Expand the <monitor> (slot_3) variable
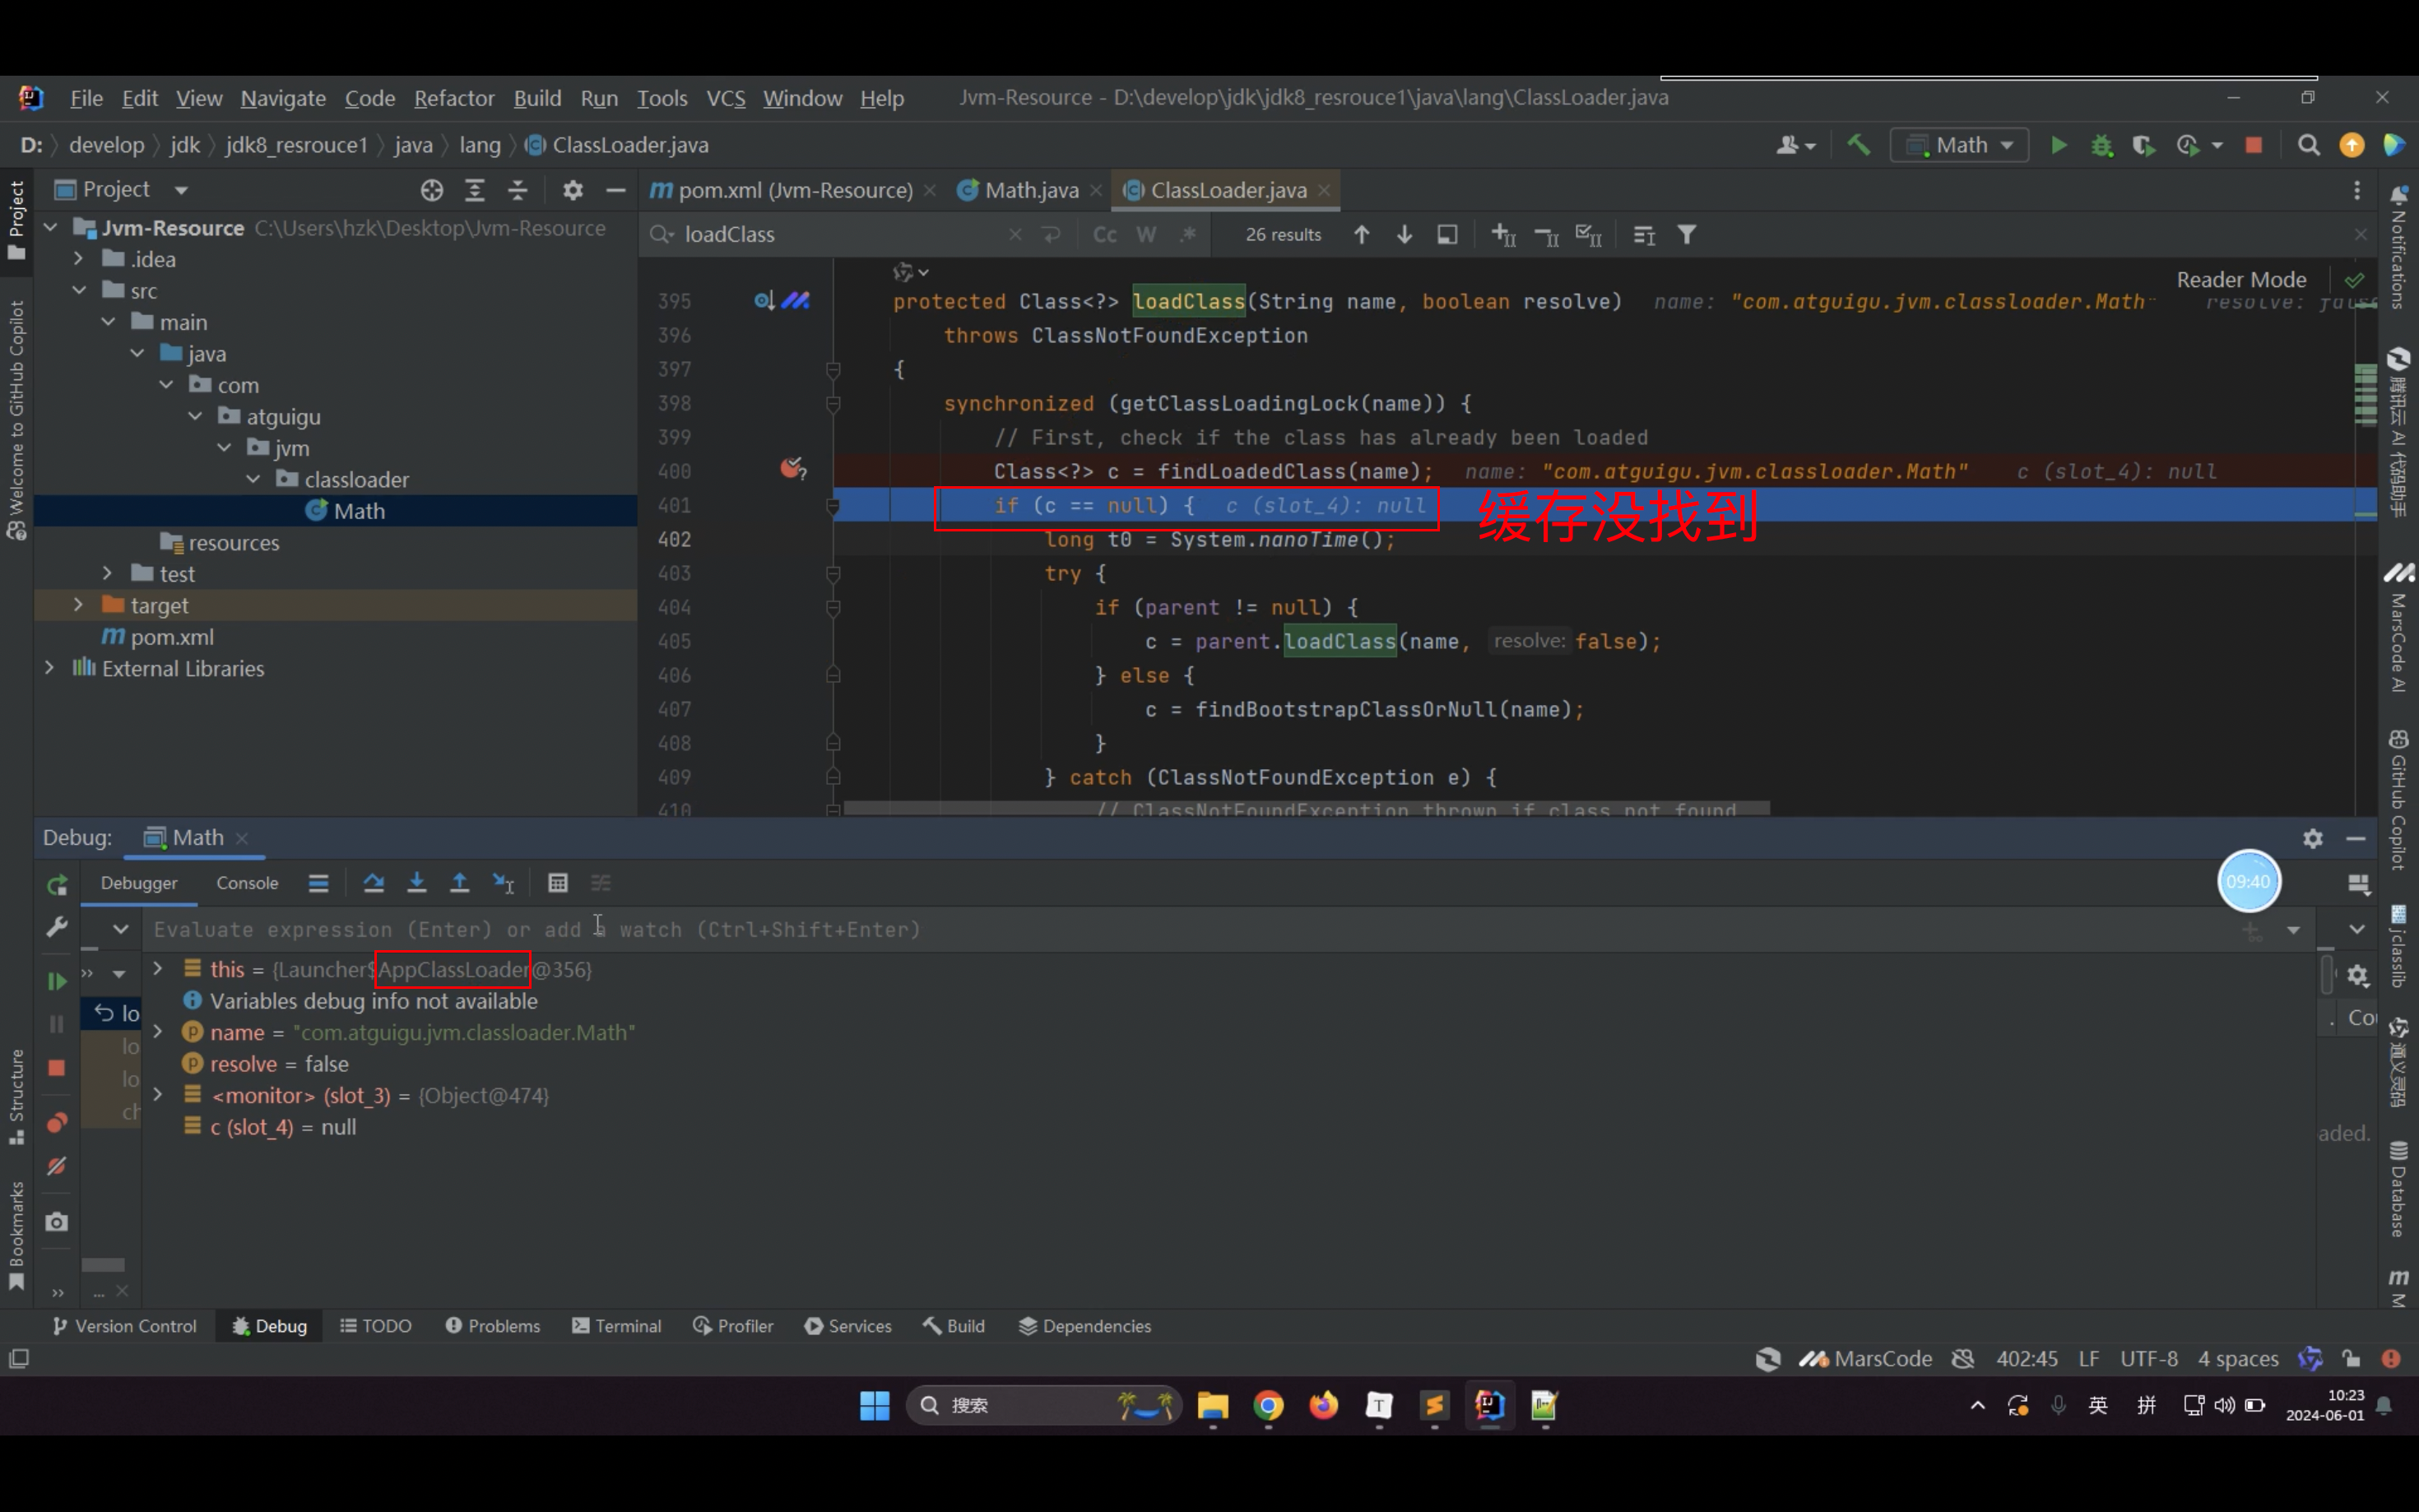The width and height of the screenshot is (2419, 1512). 158,1094
